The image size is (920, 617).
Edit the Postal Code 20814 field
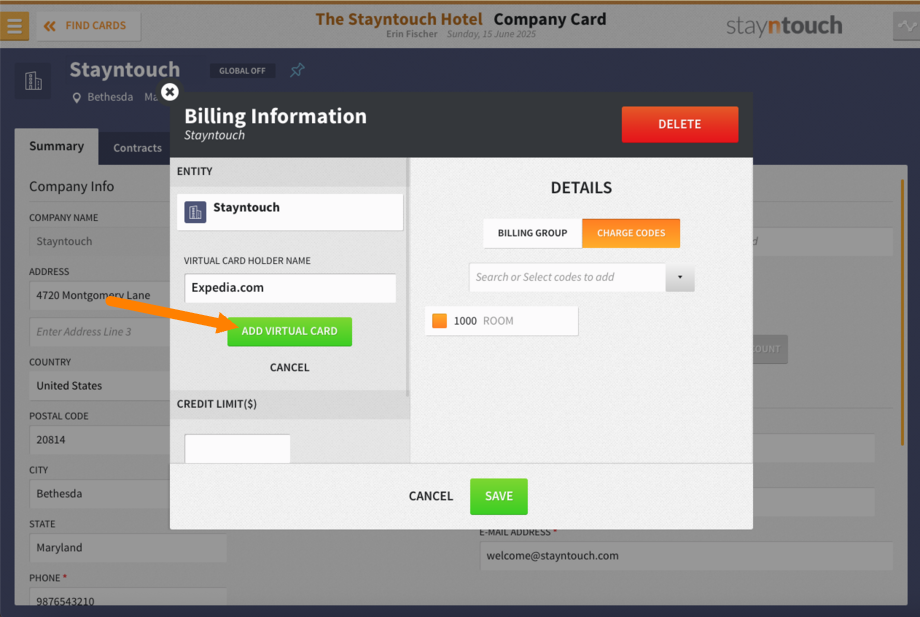100,440
